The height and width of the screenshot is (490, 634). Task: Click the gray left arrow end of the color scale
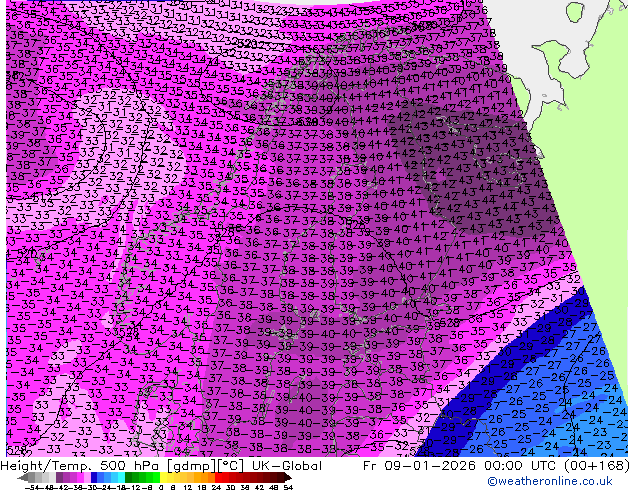point(23,478)
